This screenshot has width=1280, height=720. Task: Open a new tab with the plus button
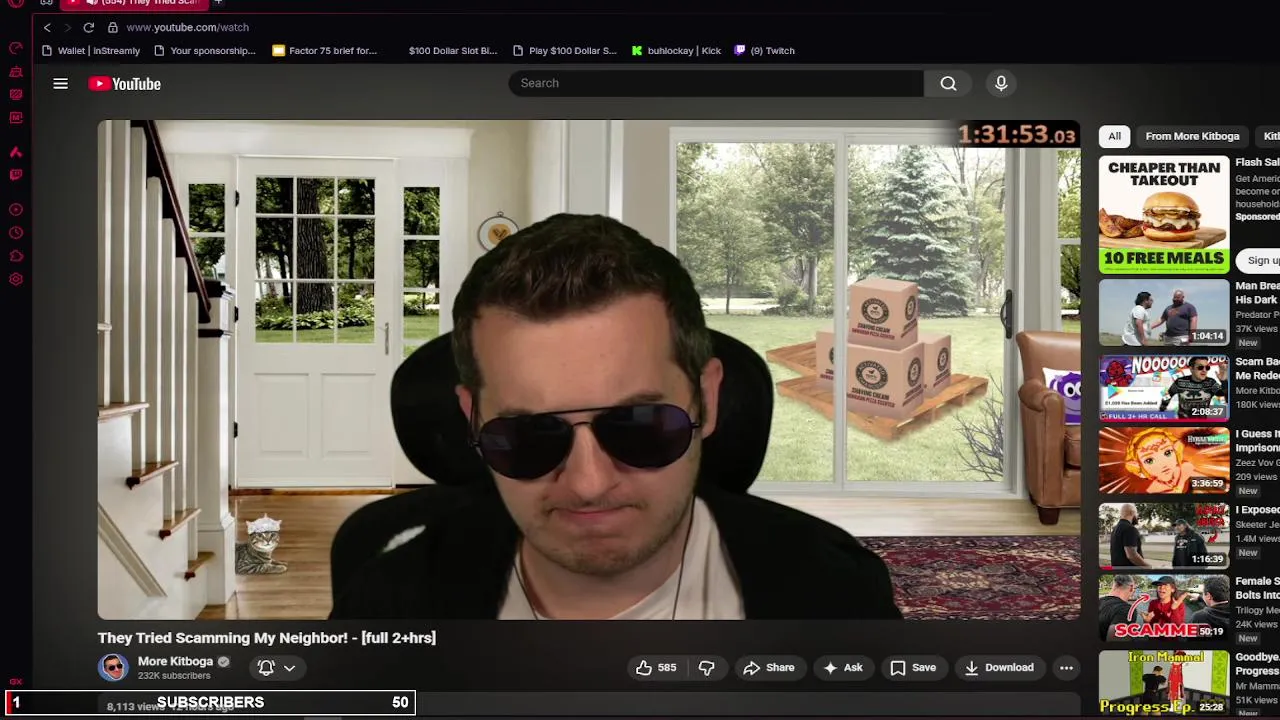[218, 3]
